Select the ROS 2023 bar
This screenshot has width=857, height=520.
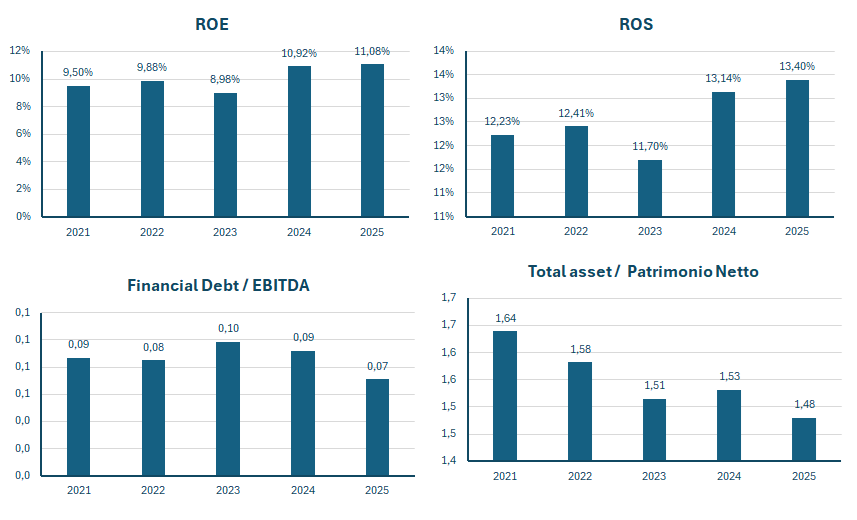650,189
